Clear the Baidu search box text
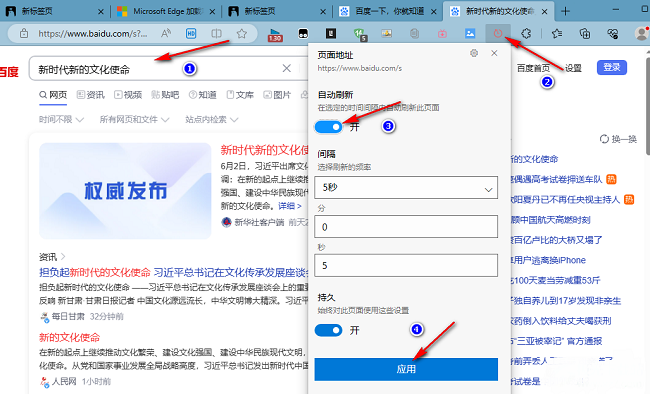650x394 pixels. [x=286, y=68]
